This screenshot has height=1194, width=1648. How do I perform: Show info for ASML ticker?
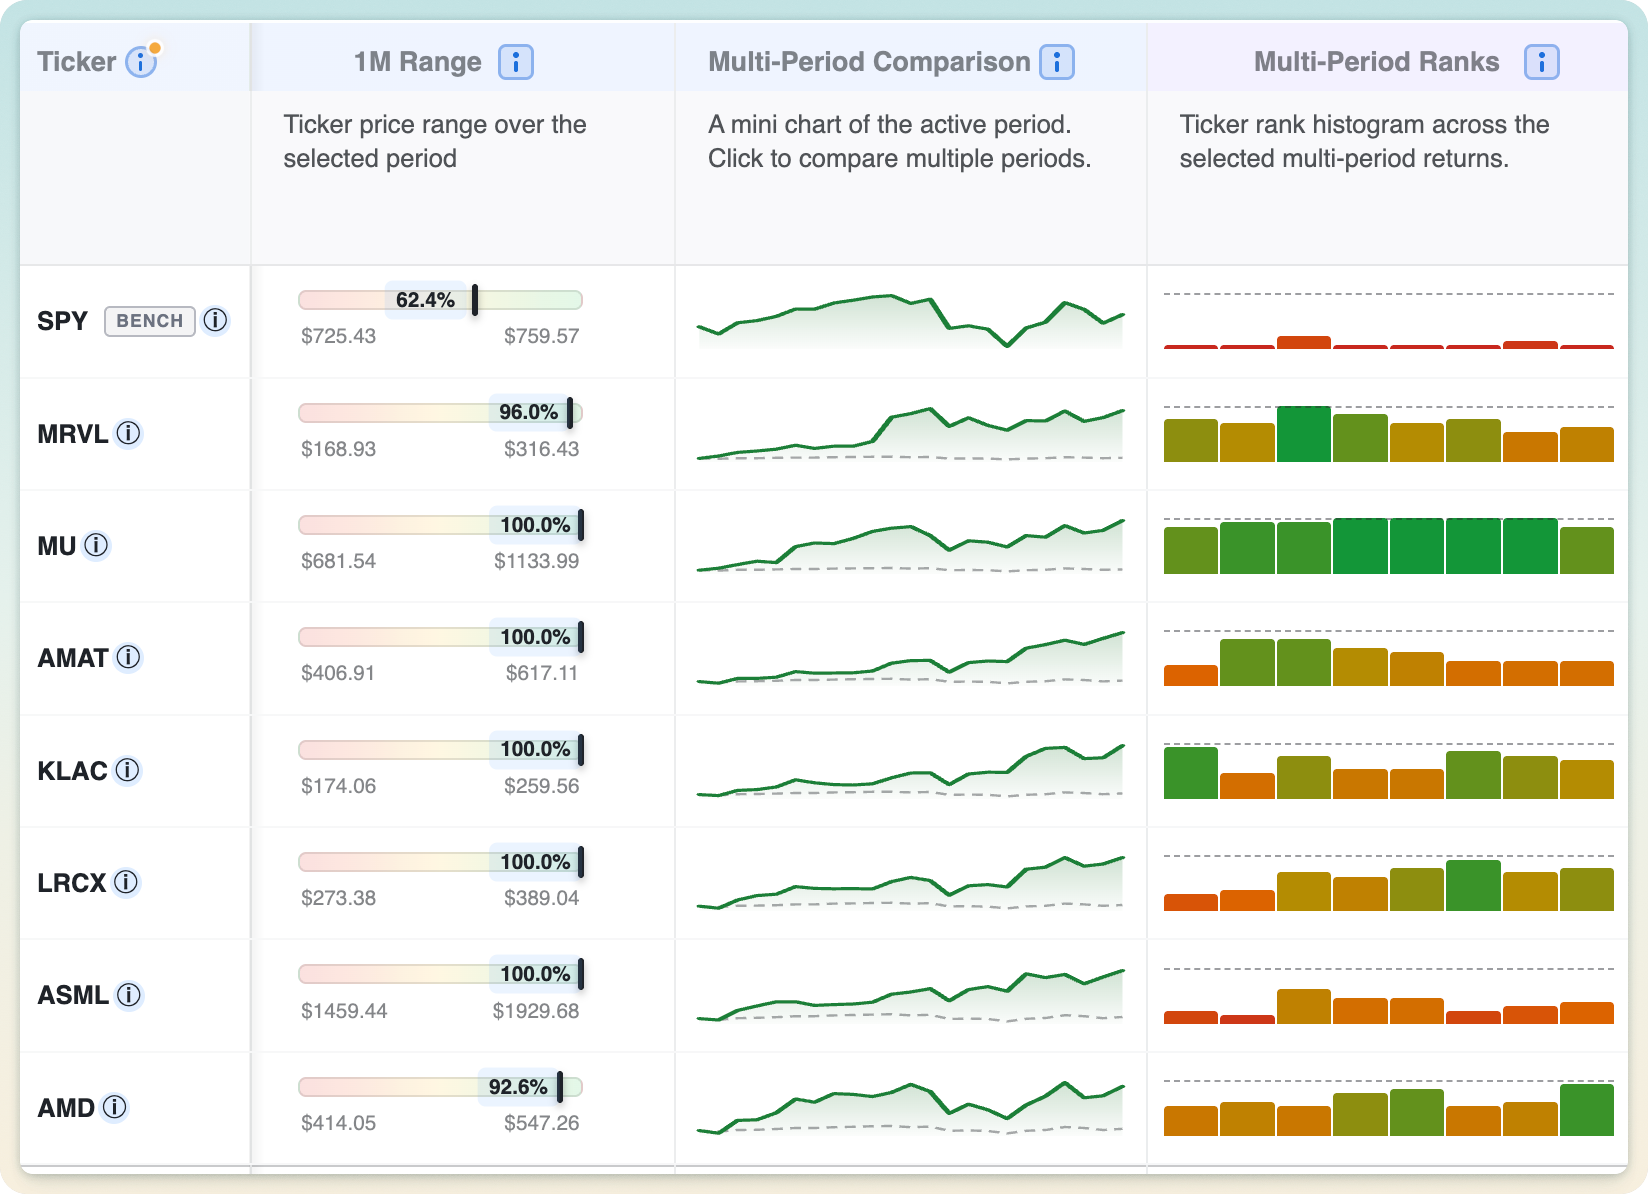pos(129,995)
